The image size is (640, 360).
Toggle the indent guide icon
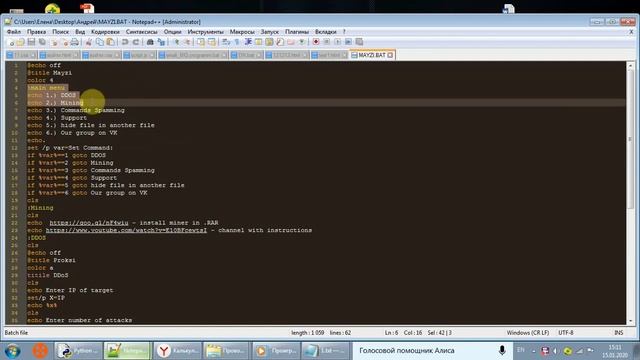248,42
